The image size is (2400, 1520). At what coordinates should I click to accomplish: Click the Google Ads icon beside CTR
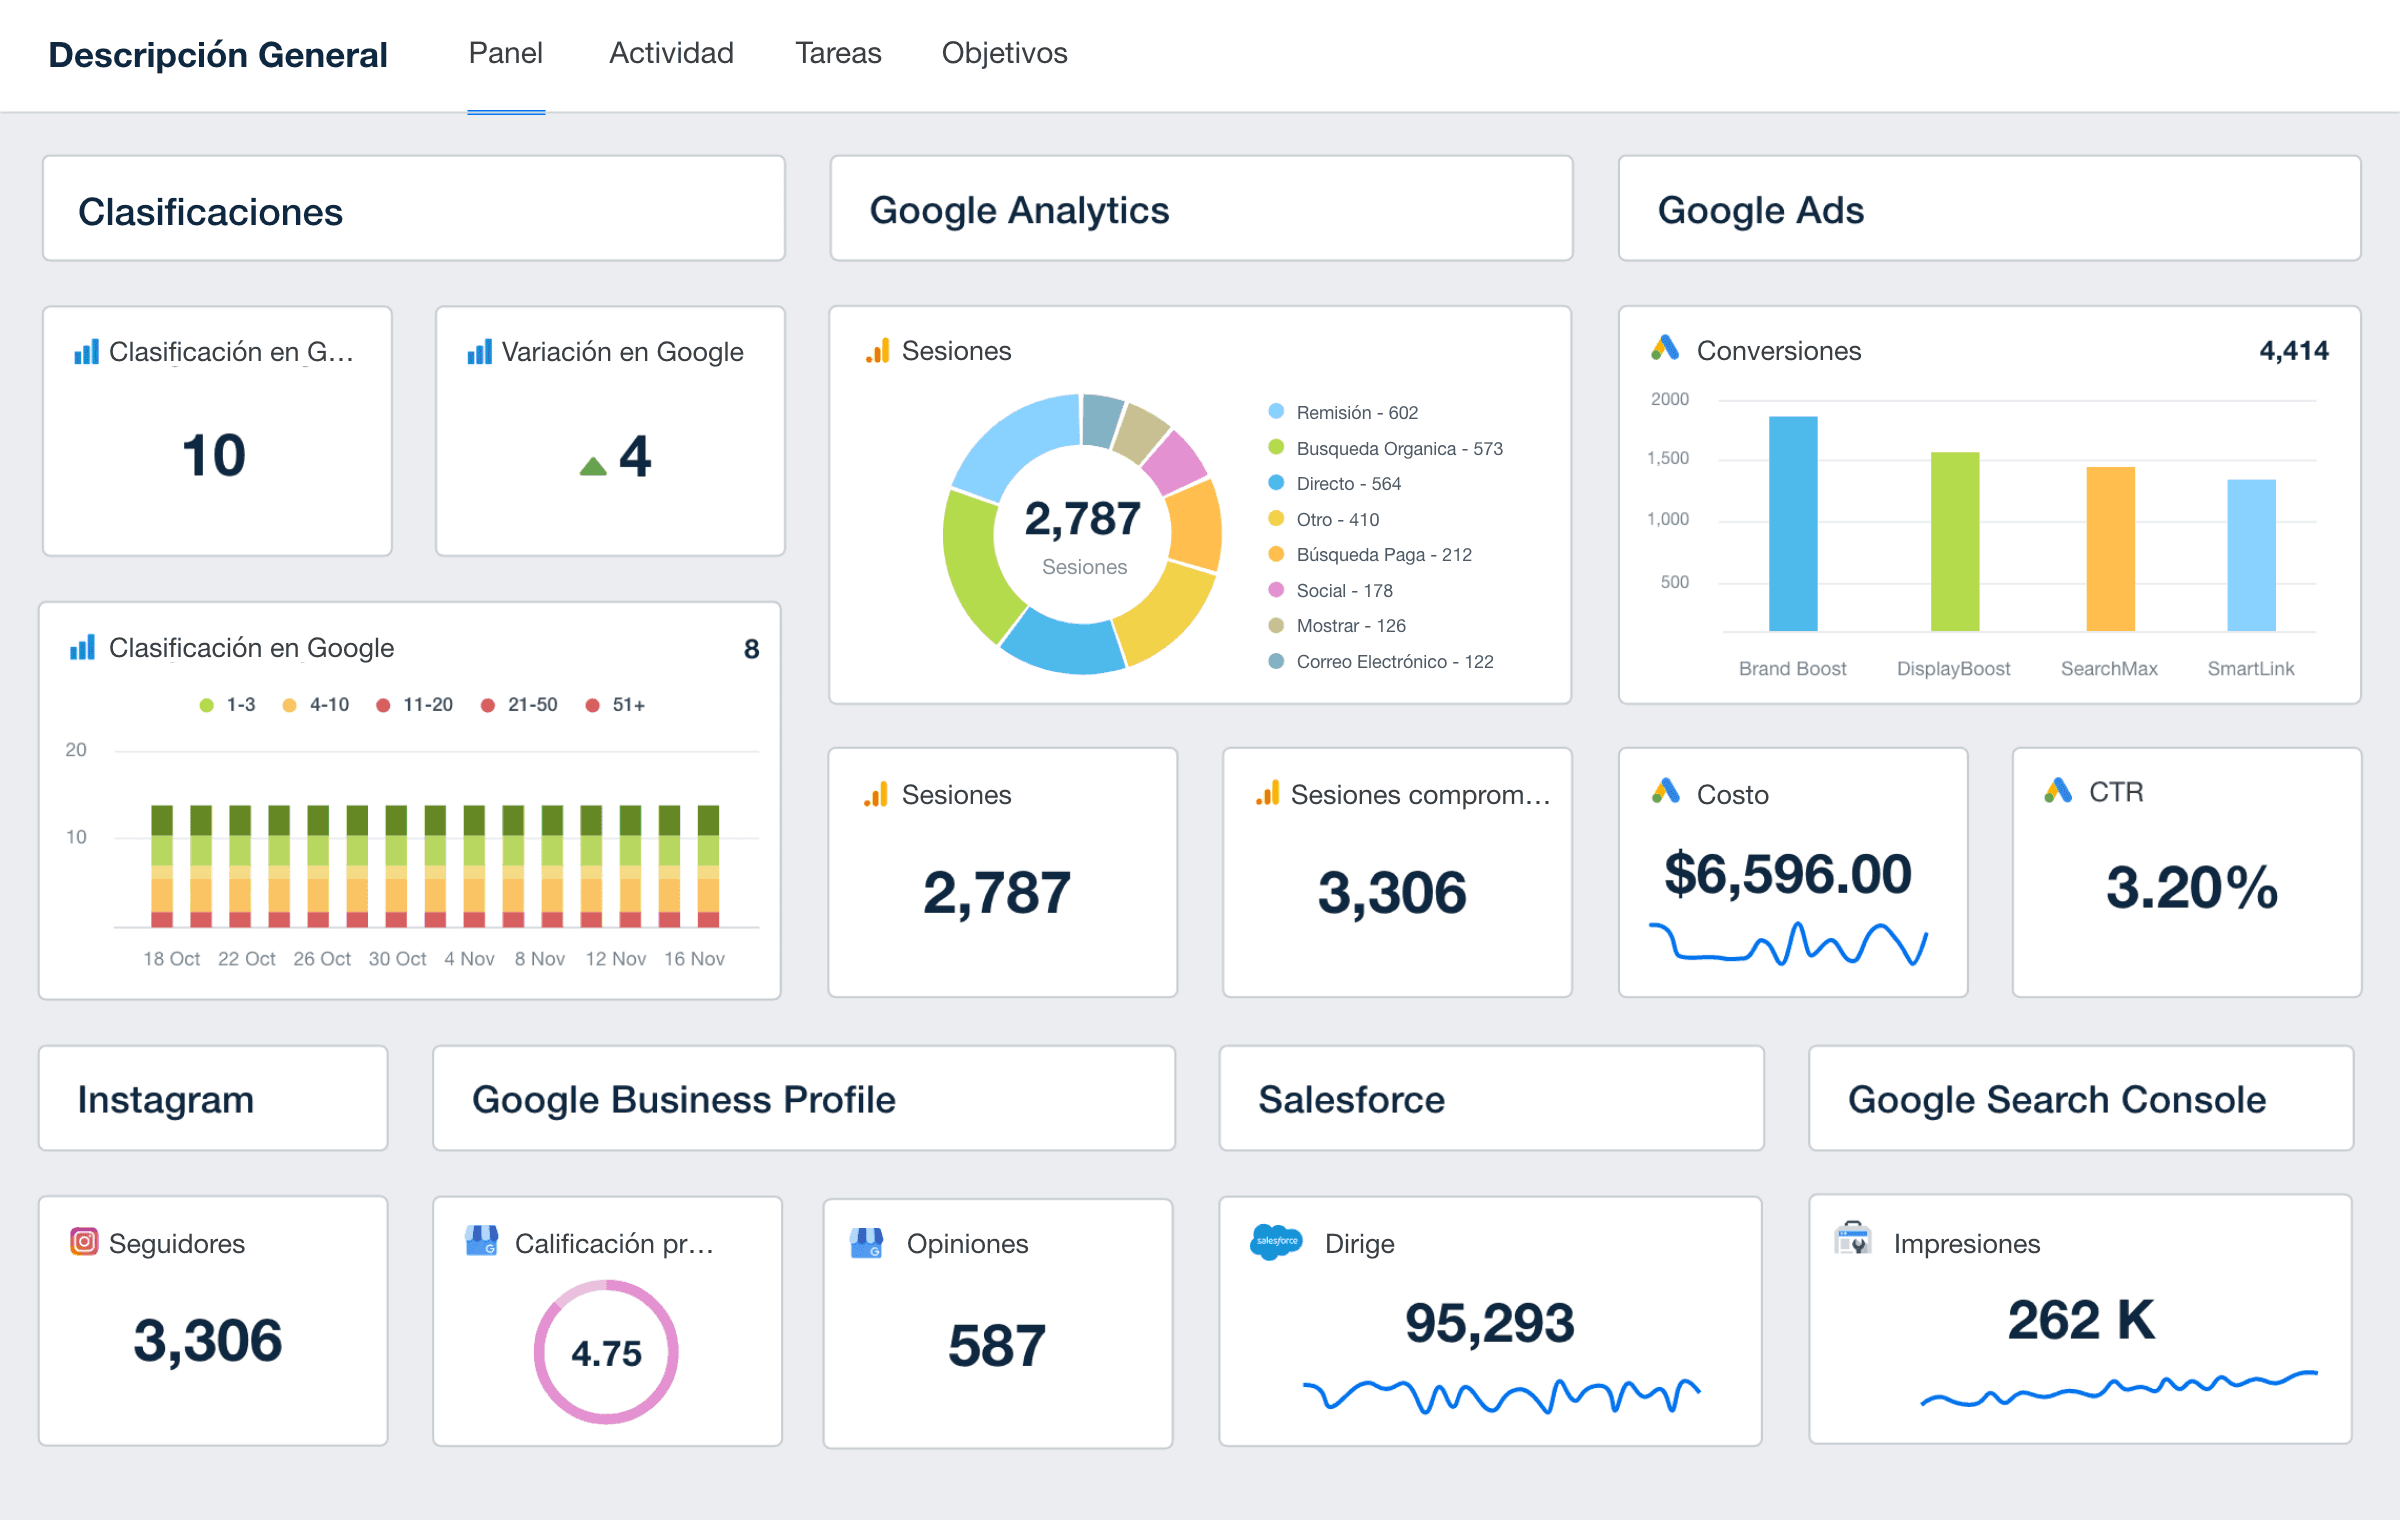pyautogui.click(x=2058, y=791)
